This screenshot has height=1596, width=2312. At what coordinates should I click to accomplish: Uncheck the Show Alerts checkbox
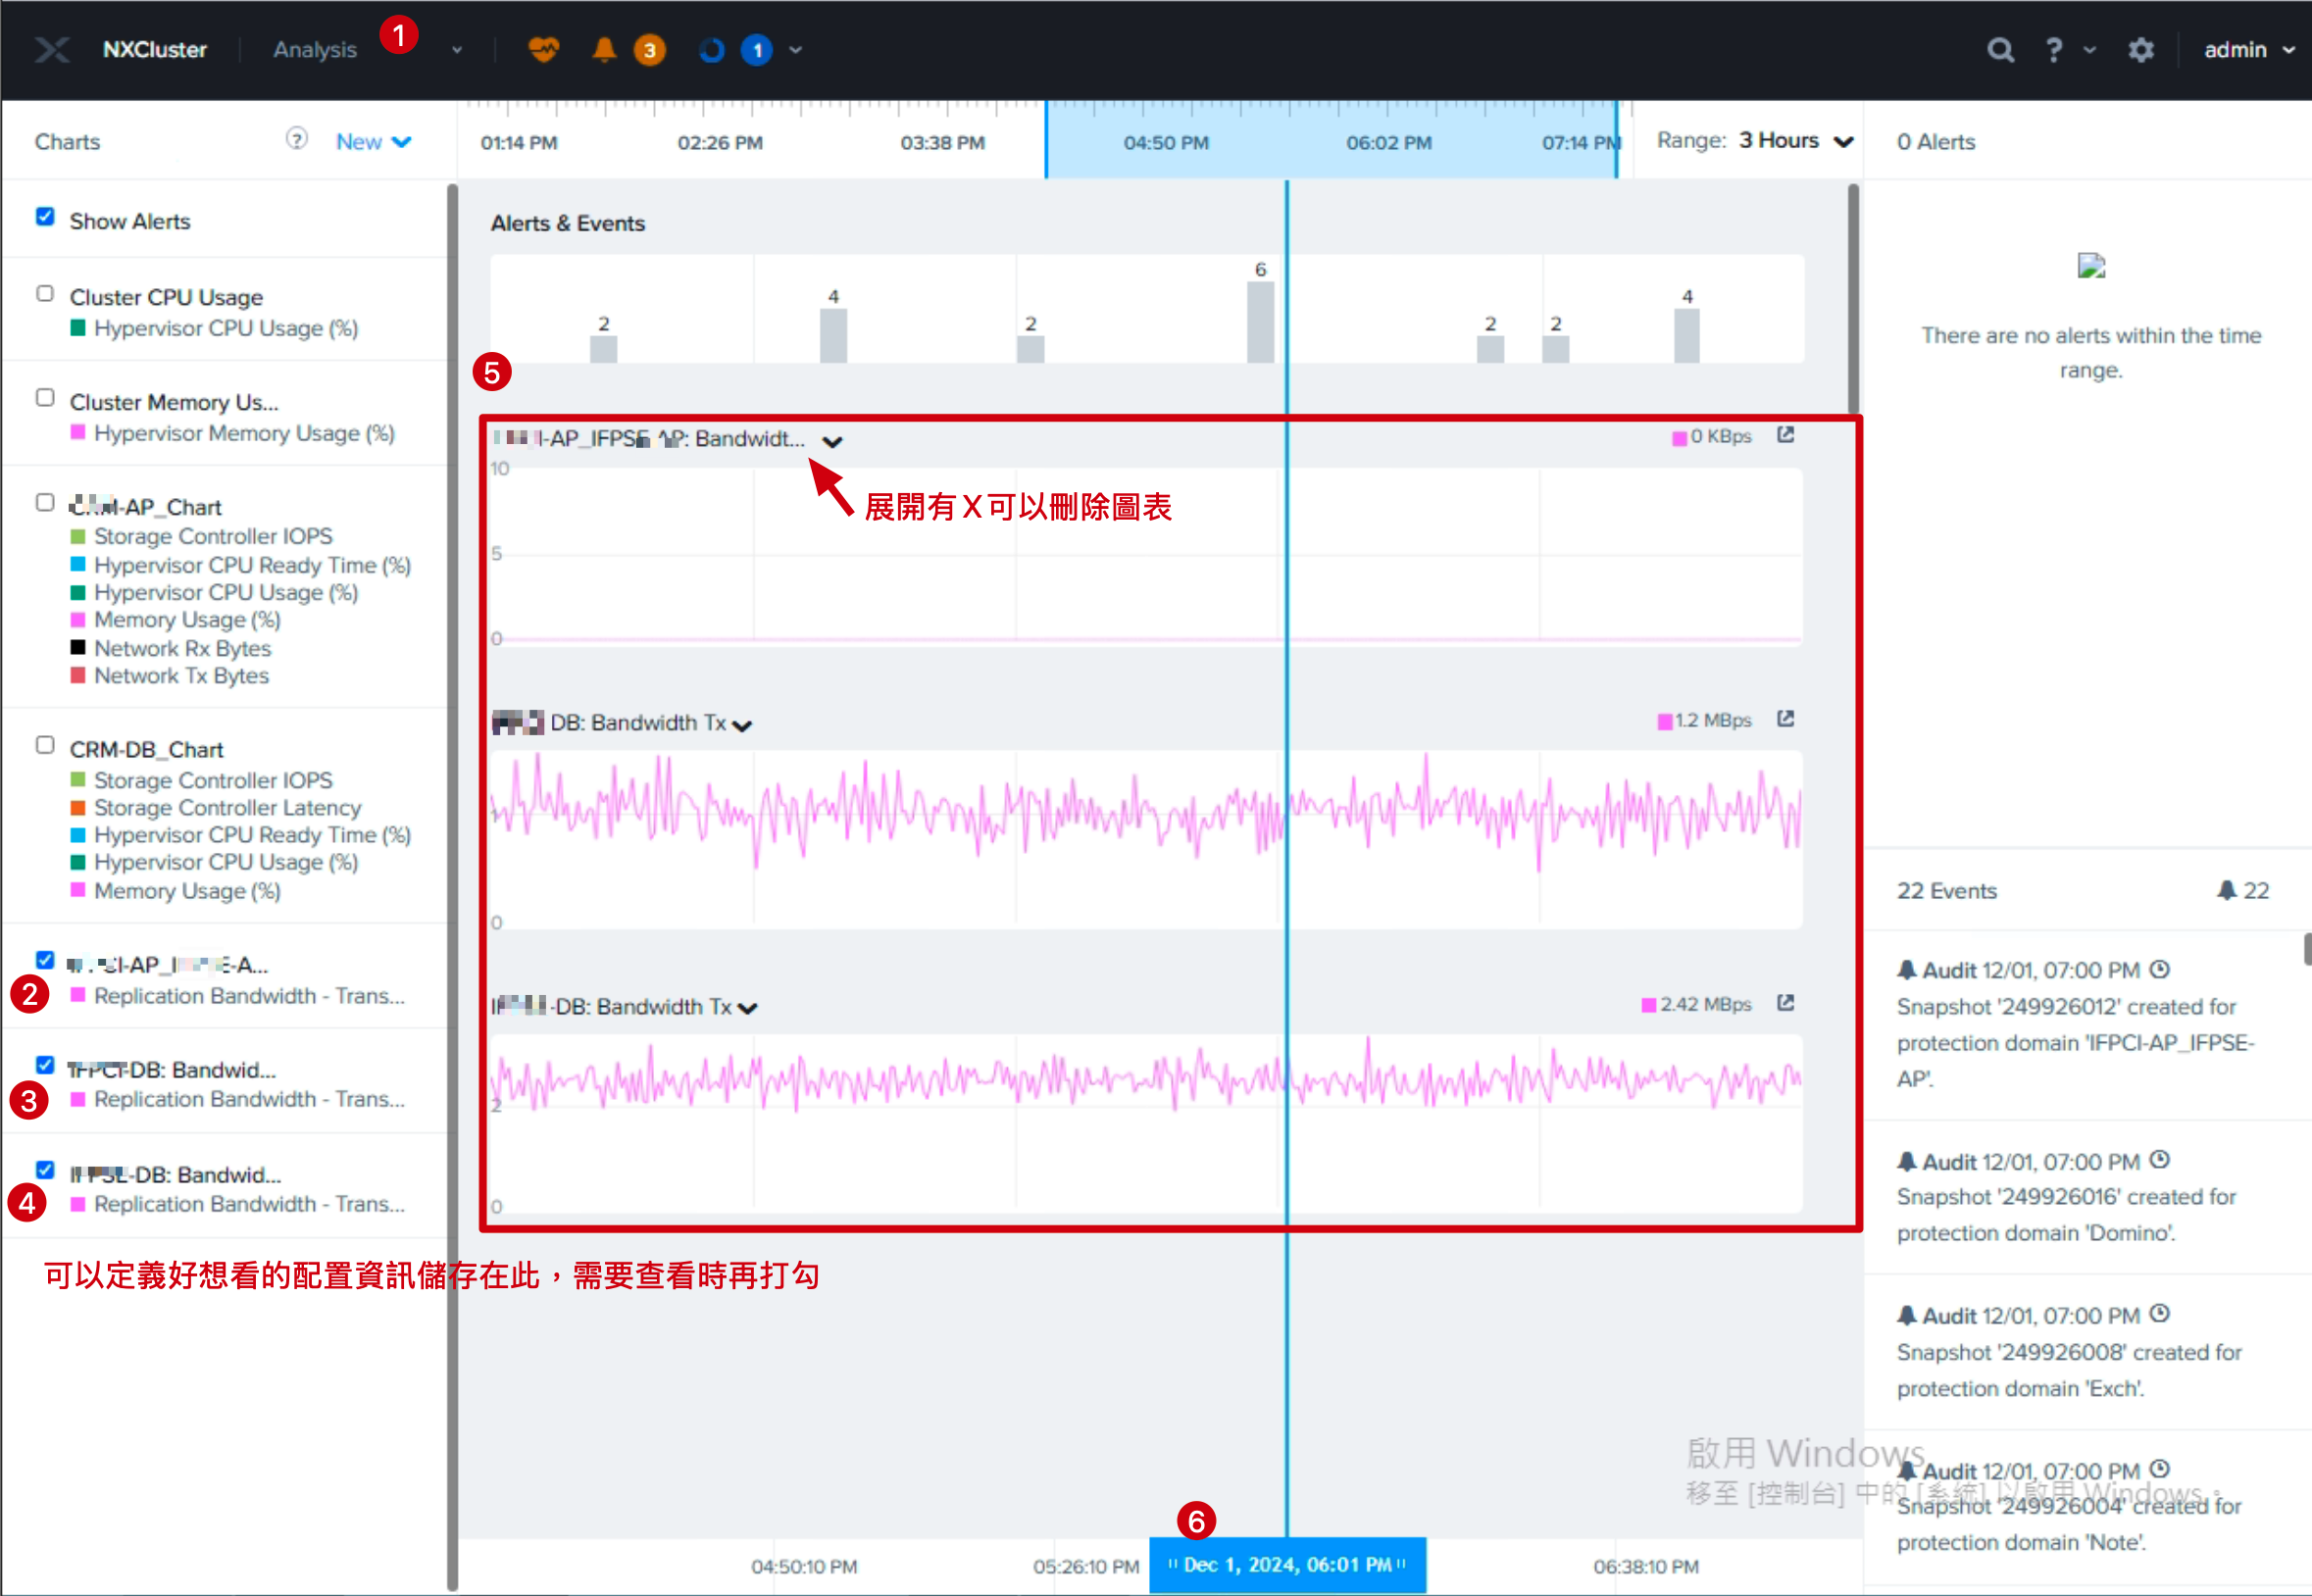tap(45, 217)
